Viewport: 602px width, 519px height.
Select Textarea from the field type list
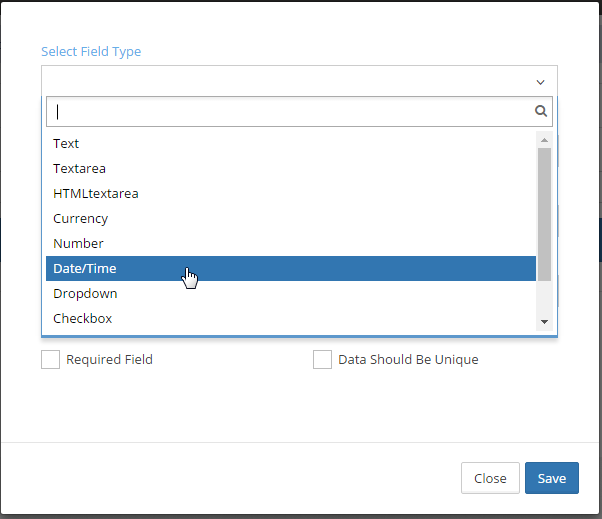click(79, 169)
